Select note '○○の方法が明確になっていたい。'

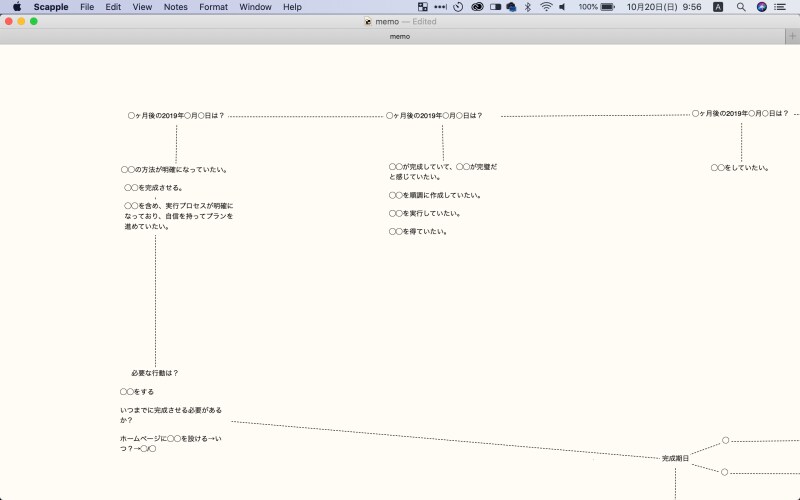pos(174,169)
